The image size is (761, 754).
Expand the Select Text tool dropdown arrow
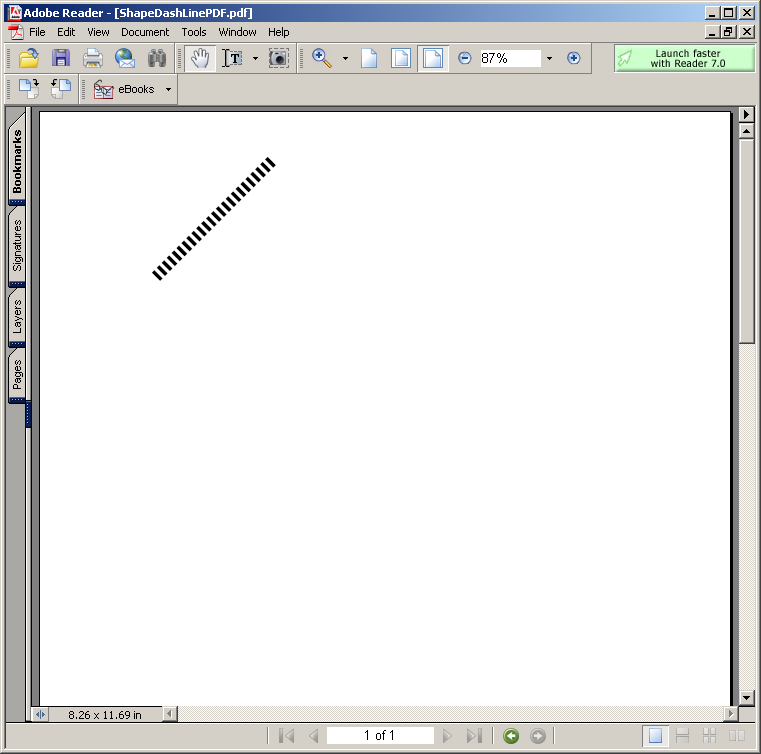pos(255,58)
